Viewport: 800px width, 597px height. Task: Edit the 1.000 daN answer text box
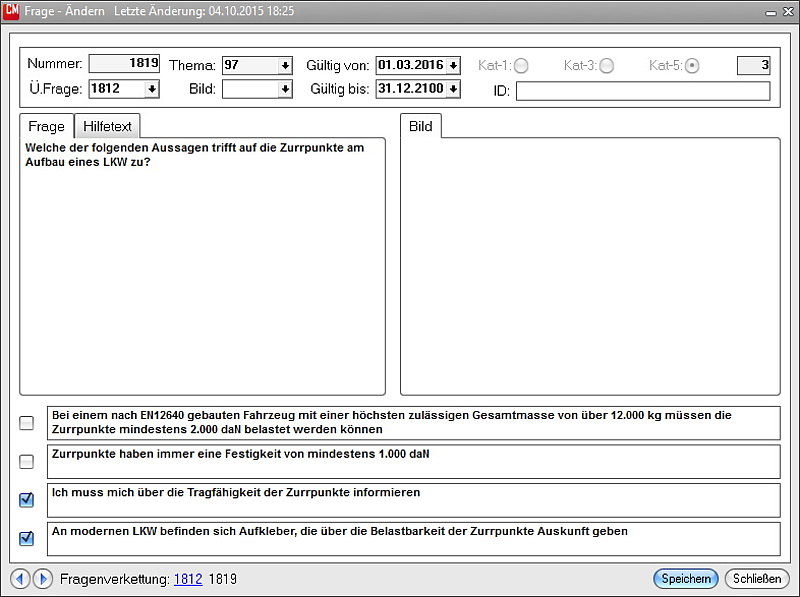click(414, 461)
